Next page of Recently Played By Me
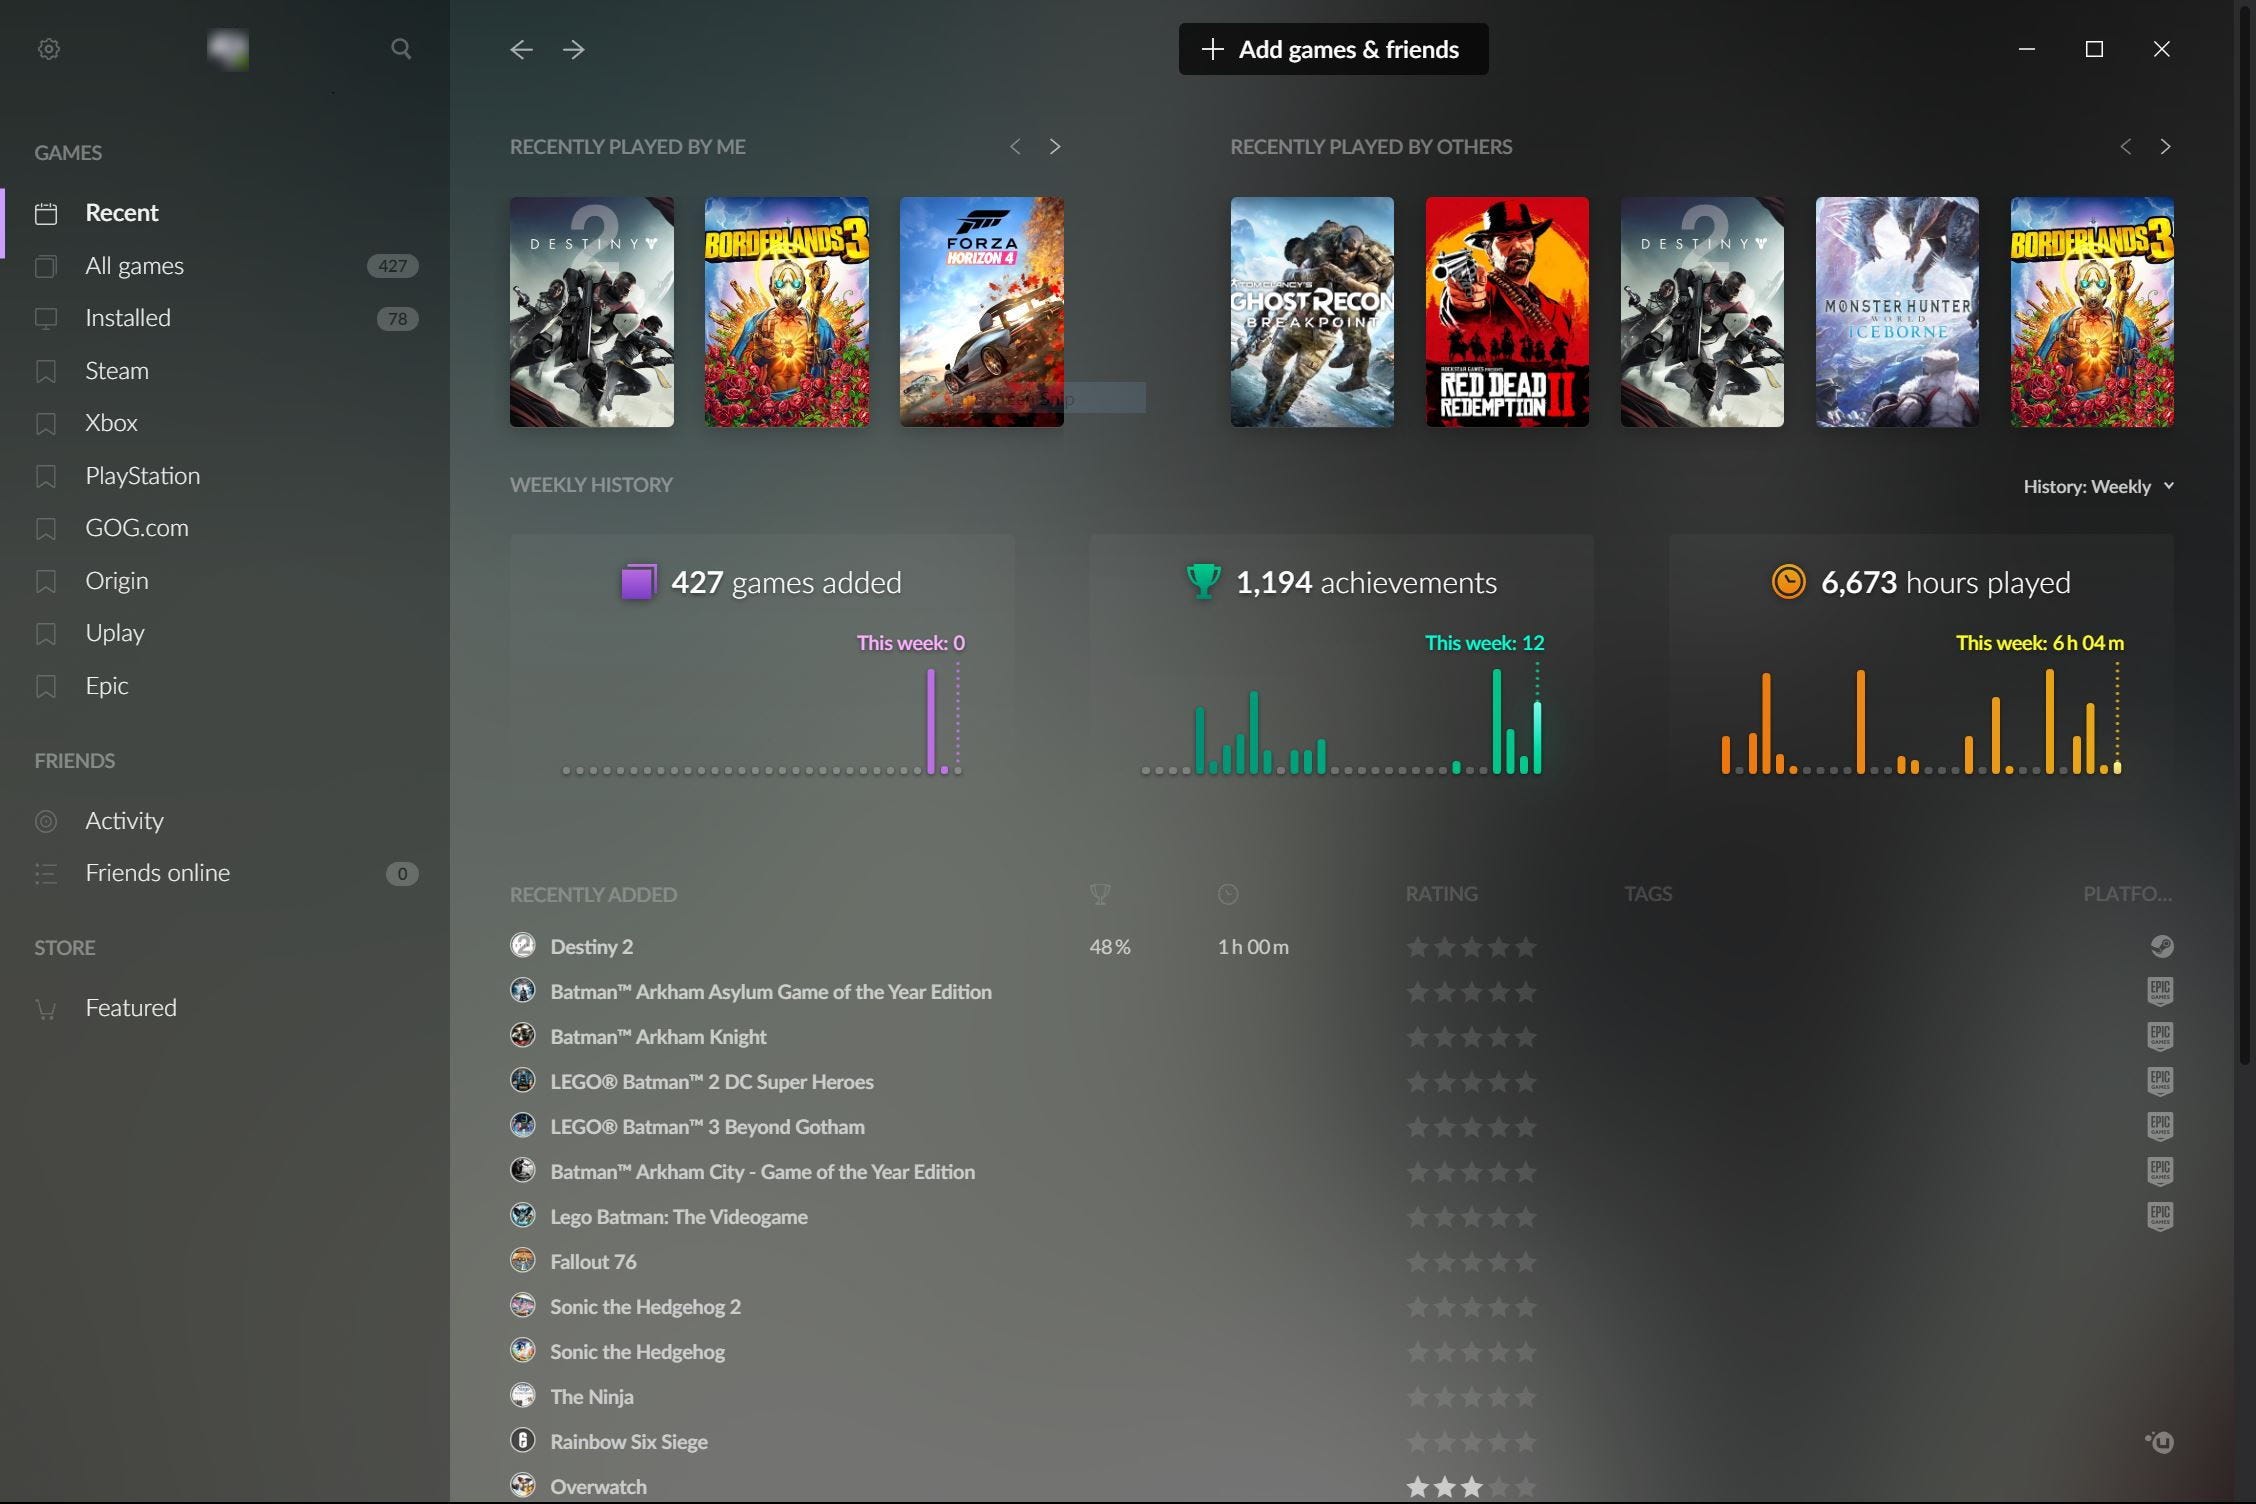This screenshot has width=2256, height=1504. coord(1055,147)
